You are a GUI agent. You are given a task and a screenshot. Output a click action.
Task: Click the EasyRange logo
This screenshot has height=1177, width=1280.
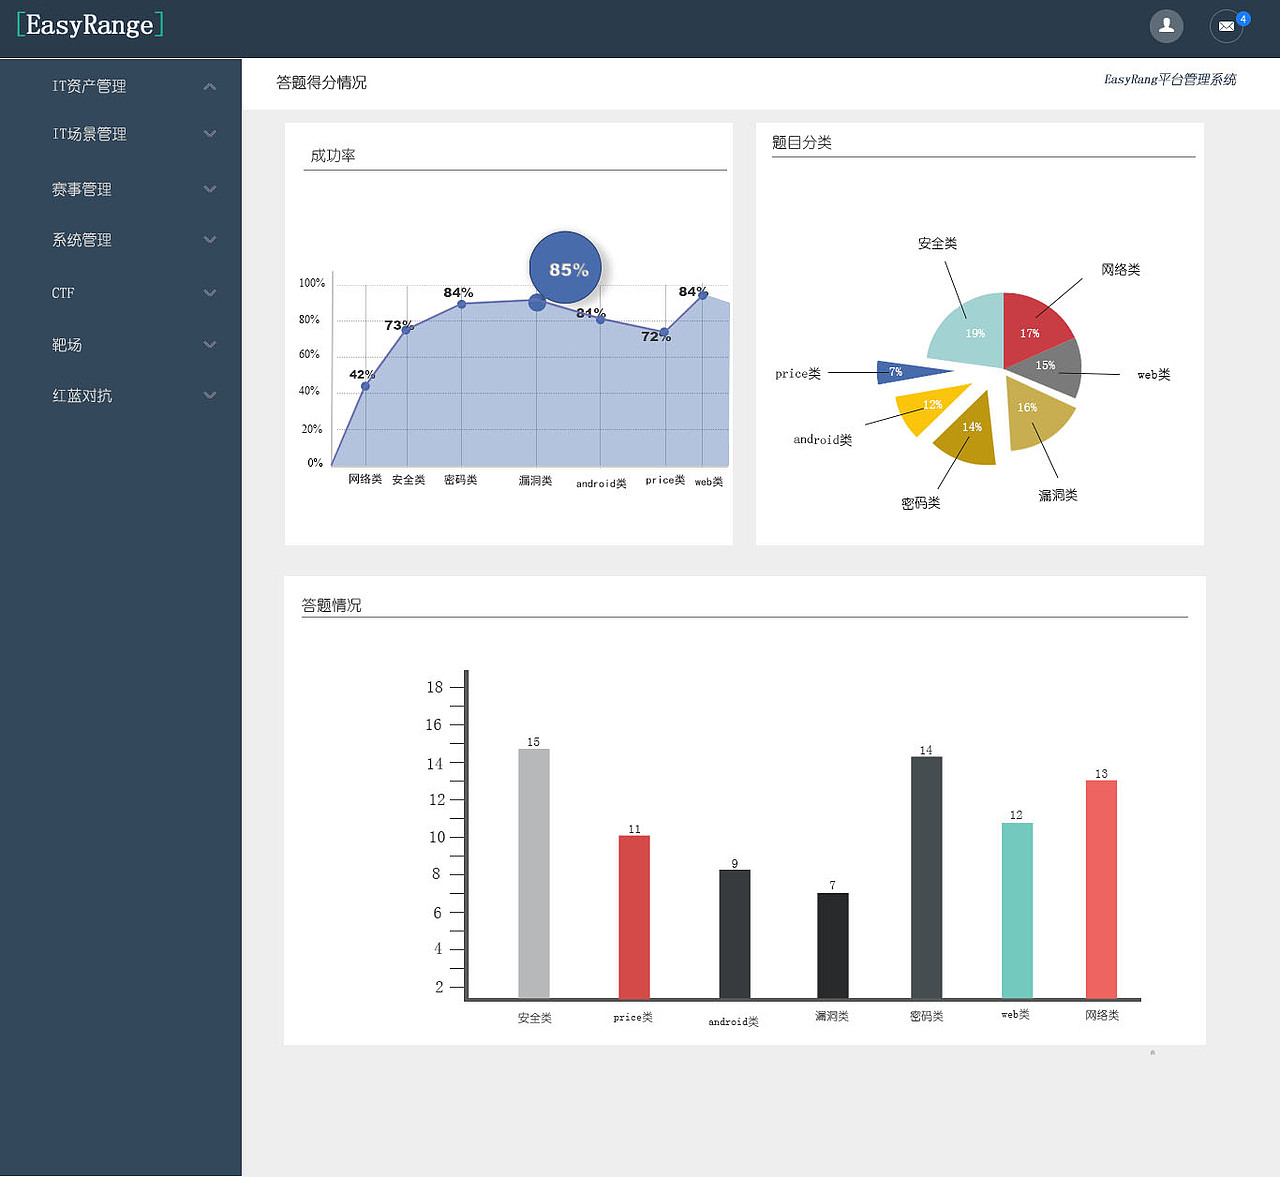(x=90, y=25)
